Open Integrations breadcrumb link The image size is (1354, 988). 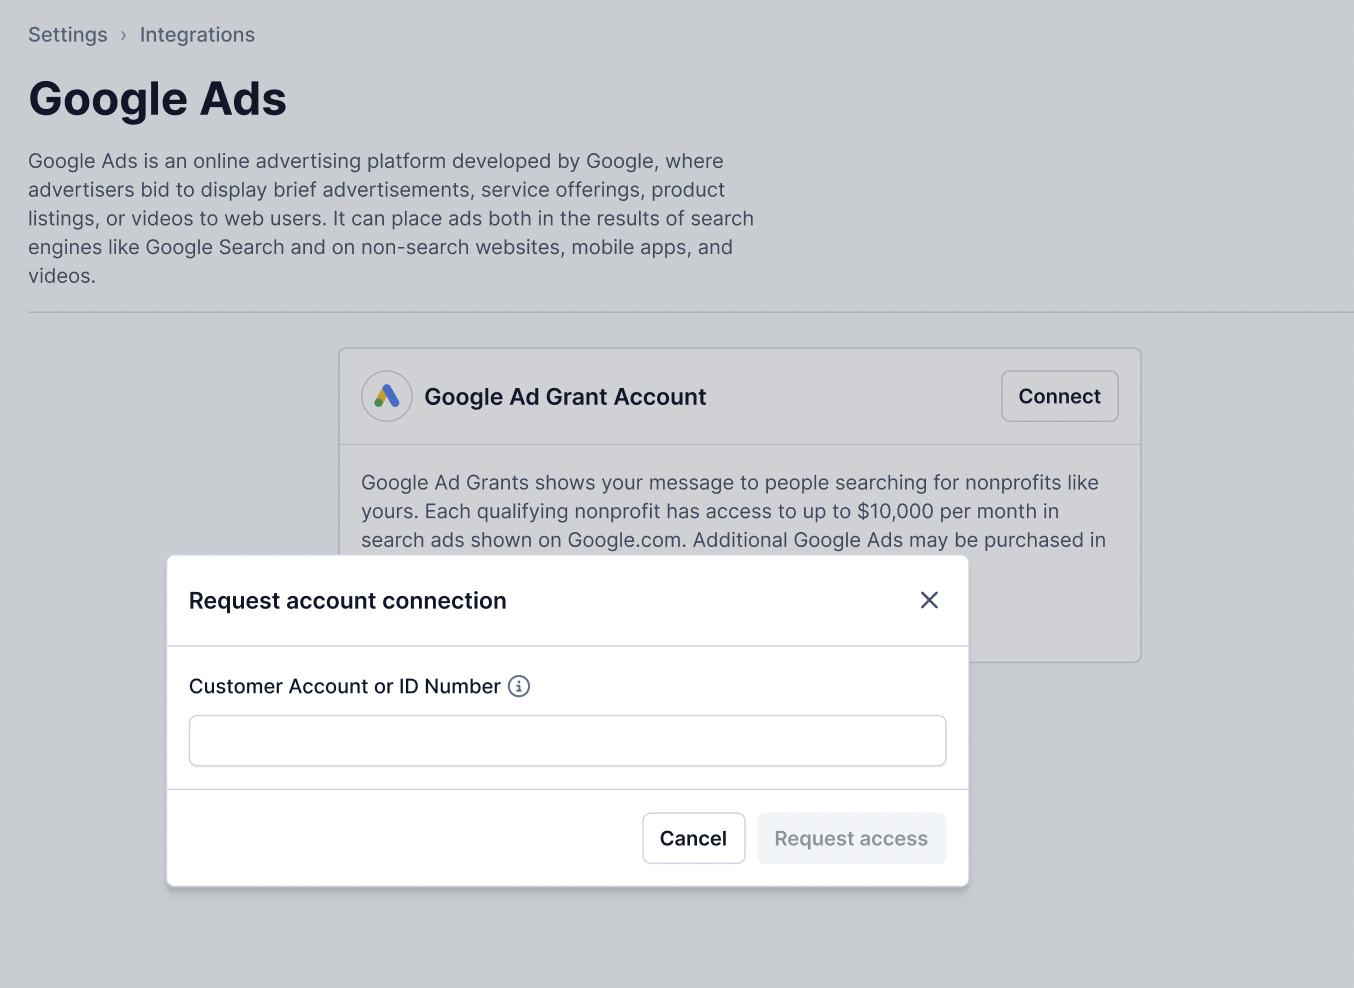(x=197, y=35)
